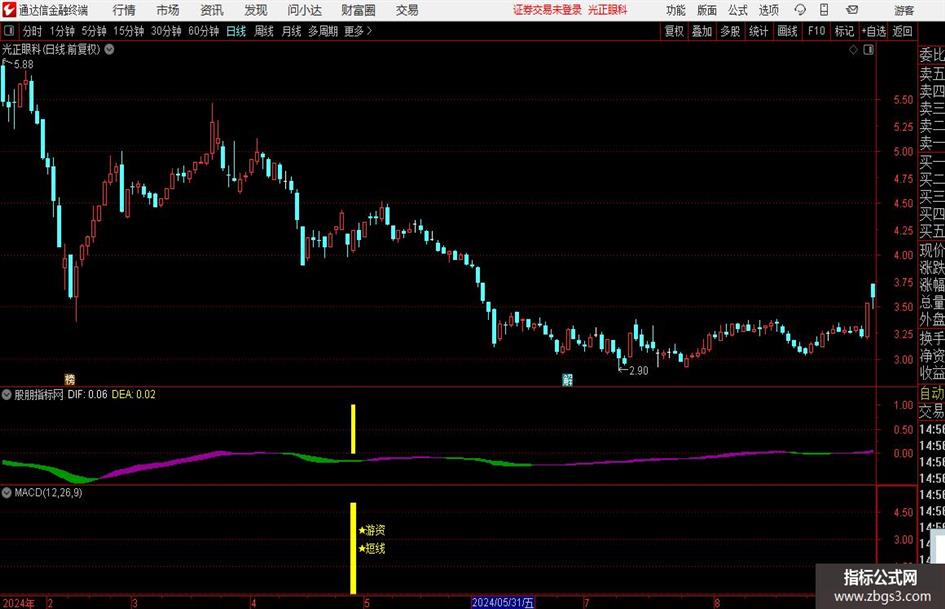
Task: Open the 功能 menu
Action: (676, 10)
